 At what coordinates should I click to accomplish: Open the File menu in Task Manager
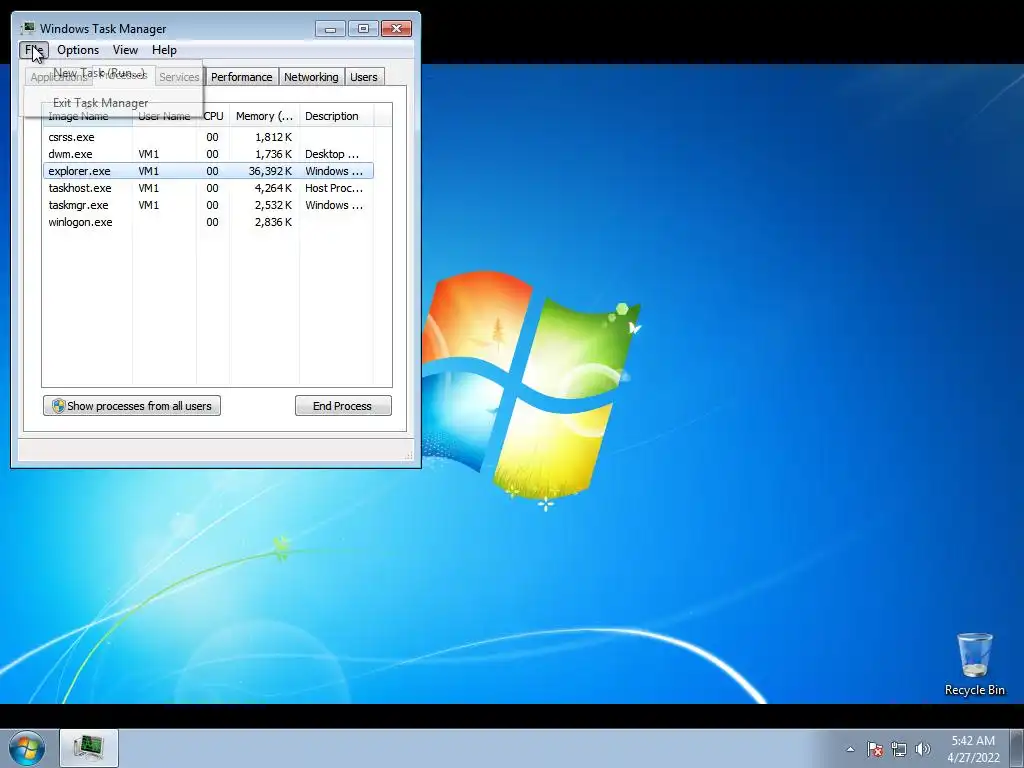coord(33,50)
